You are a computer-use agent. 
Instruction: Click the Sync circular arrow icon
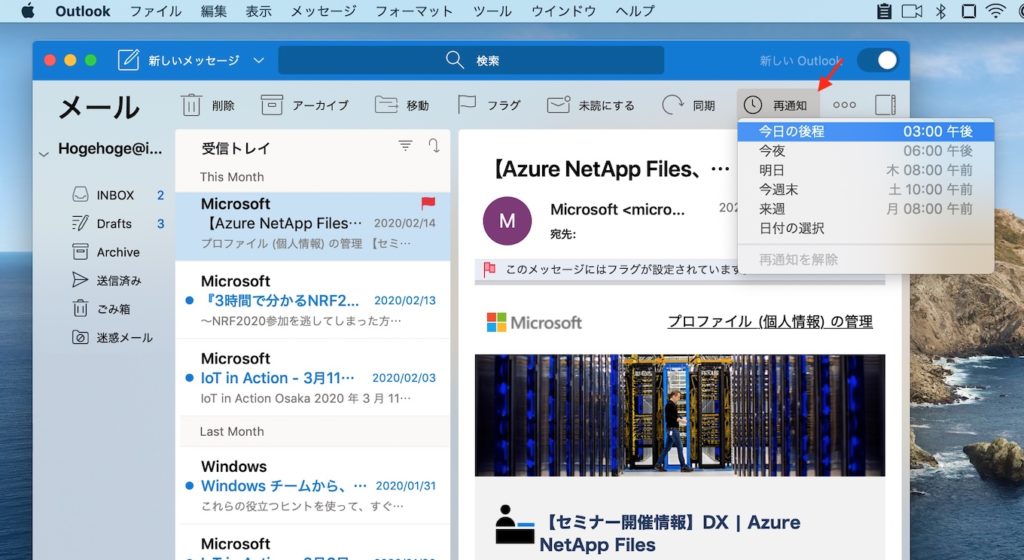(x=673, y=105)
